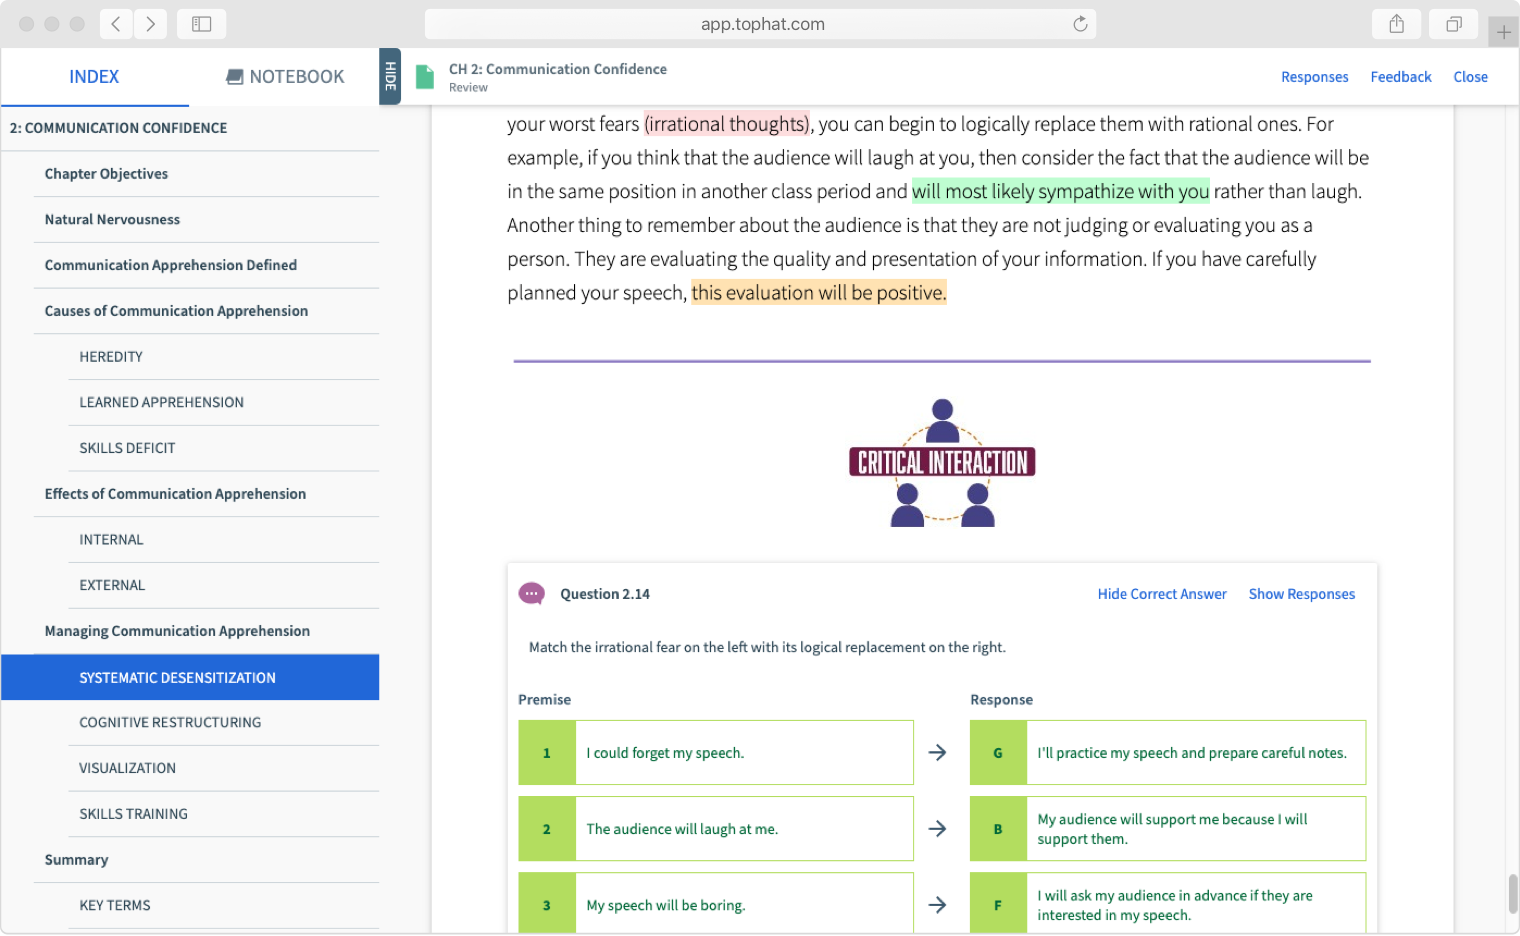Collapse sidebar with the HIDE tab

click(390, 77)
